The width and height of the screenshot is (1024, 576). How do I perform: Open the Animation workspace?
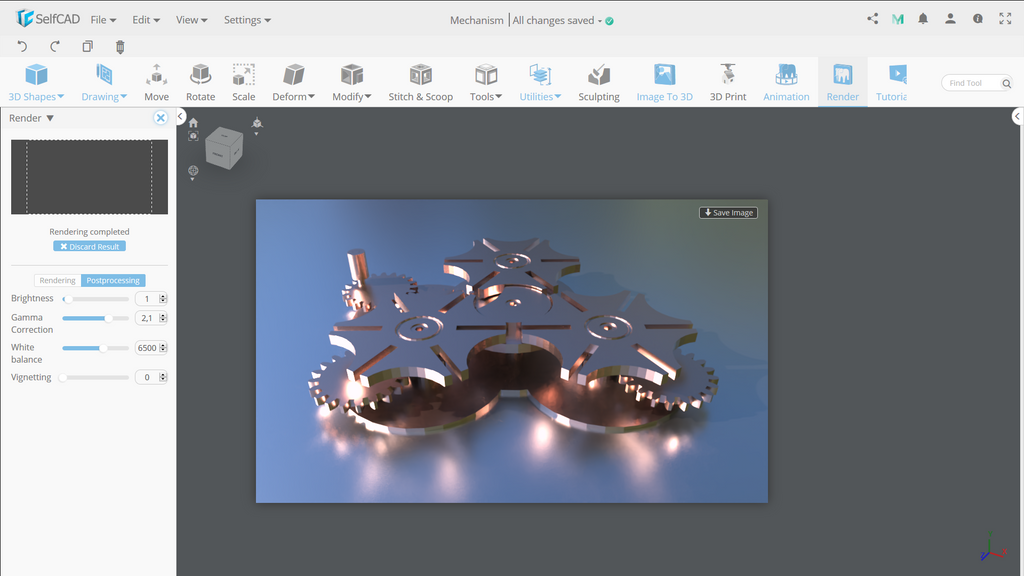click(x=786, y=82)
